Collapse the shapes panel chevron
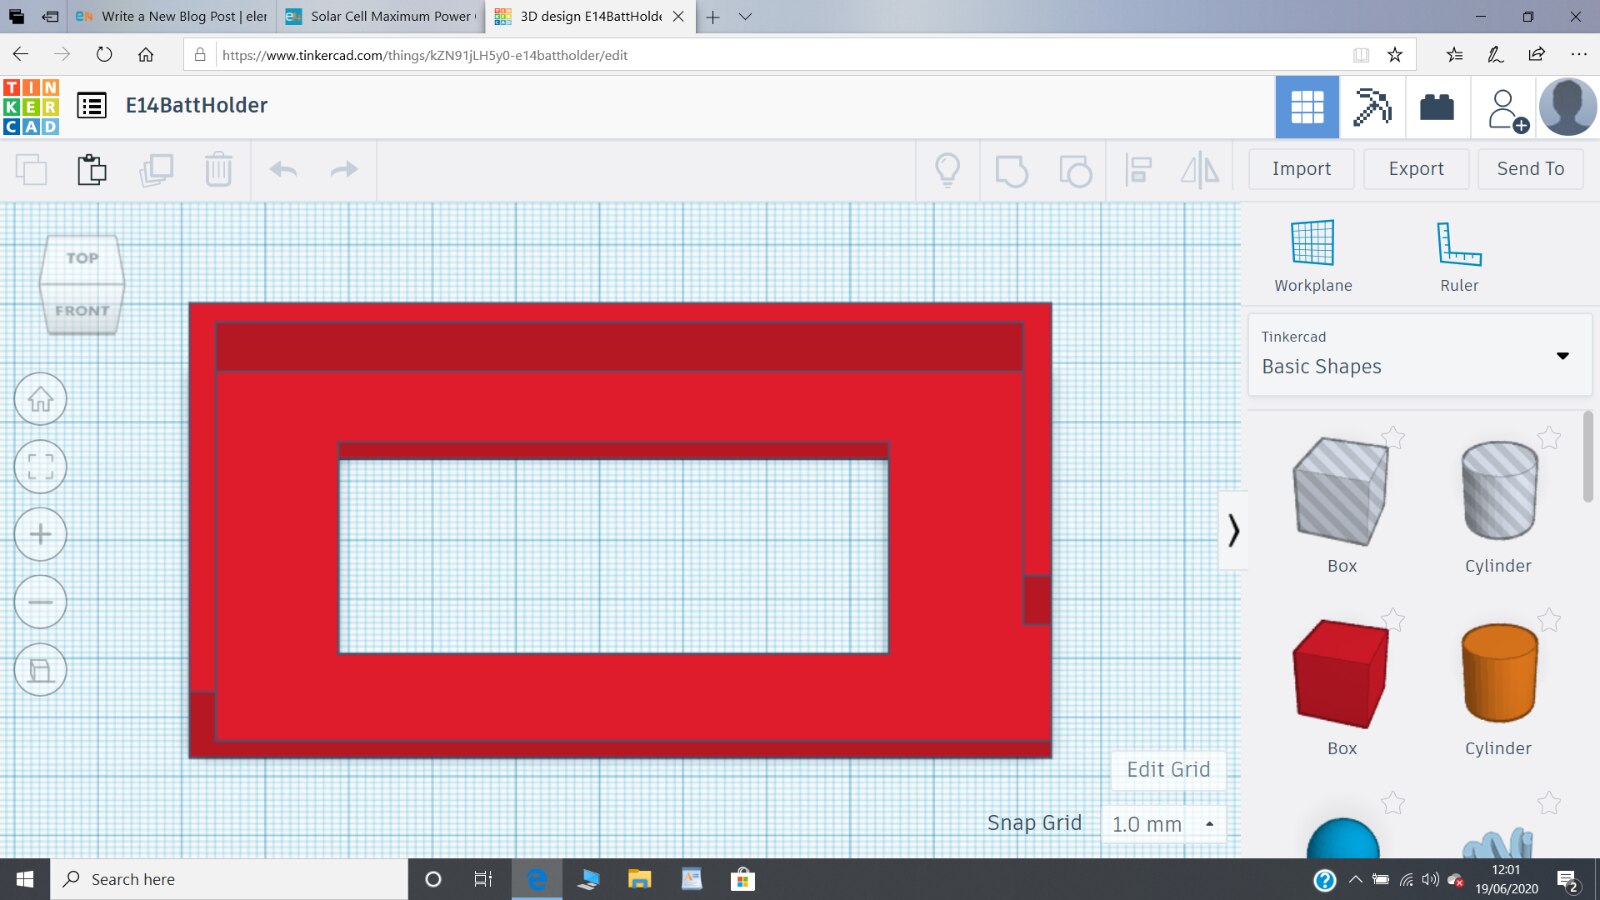1600x900 pixels. click(1233, 530)
